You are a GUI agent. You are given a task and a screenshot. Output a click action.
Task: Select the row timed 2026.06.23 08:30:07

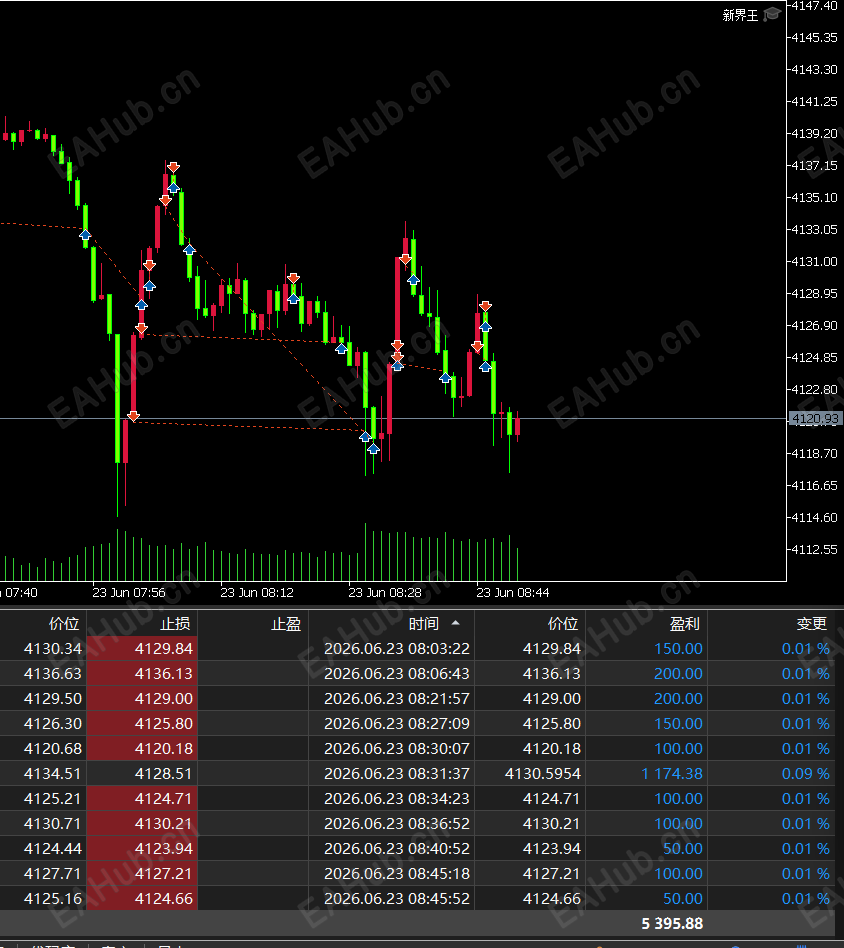click(417, 748)
